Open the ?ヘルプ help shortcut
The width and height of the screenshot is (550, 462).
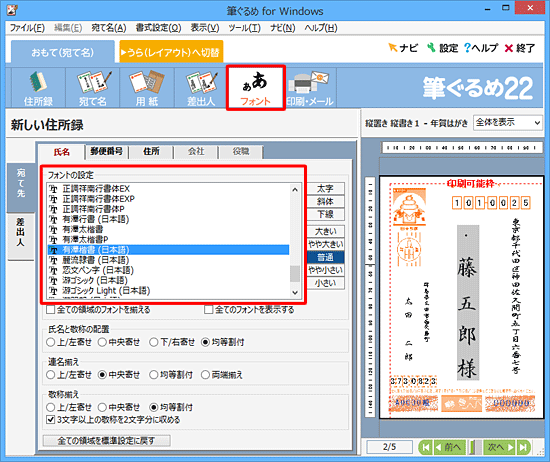[481, 48]
